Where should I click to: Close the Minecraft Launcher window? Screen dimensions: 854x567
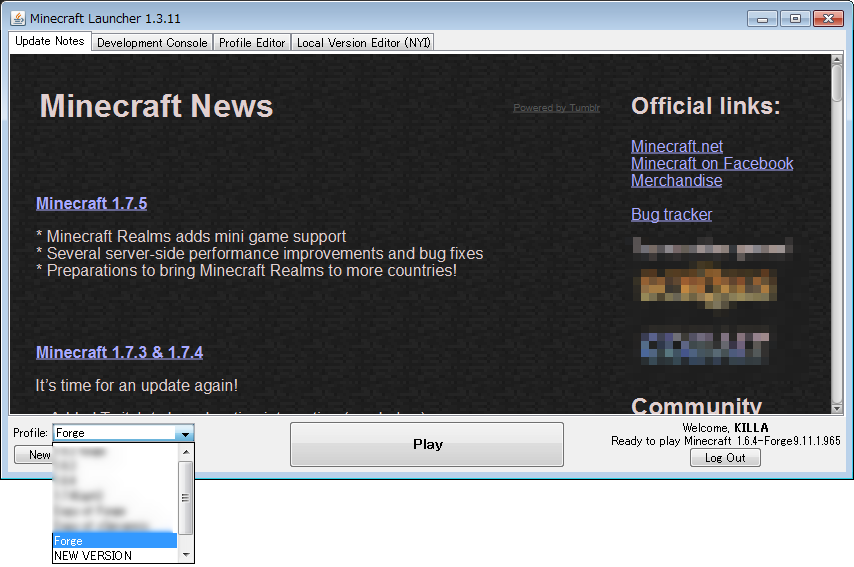[x=828, y=18]
